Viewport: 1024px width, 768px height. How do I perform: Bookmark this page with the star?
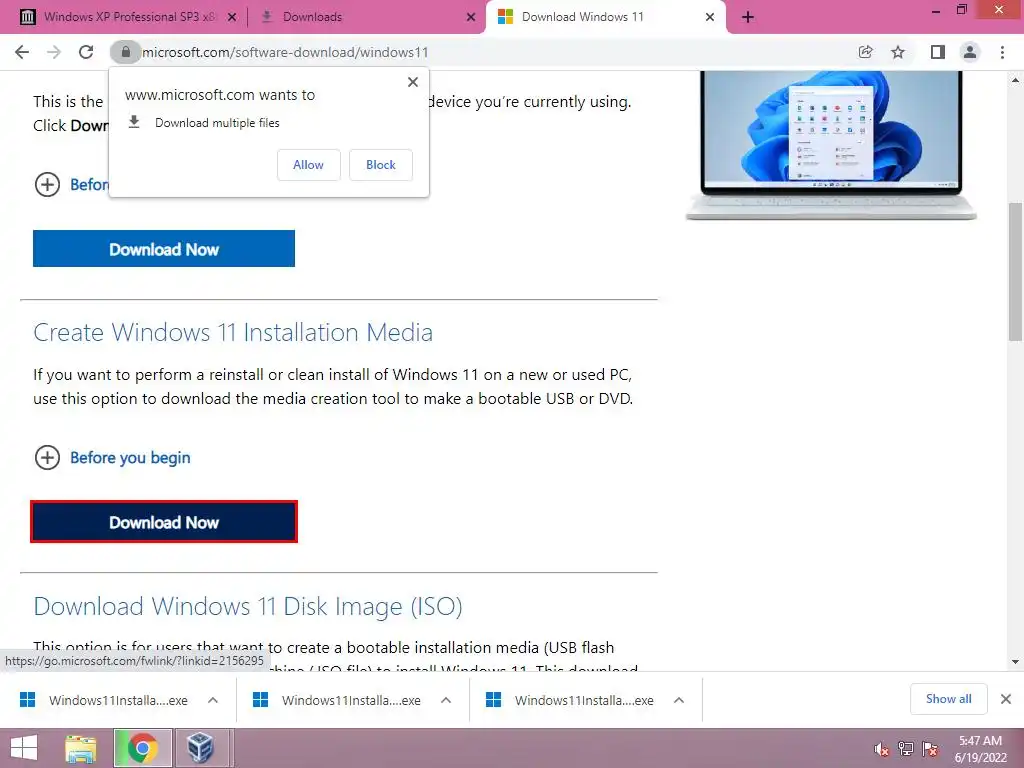898,52
